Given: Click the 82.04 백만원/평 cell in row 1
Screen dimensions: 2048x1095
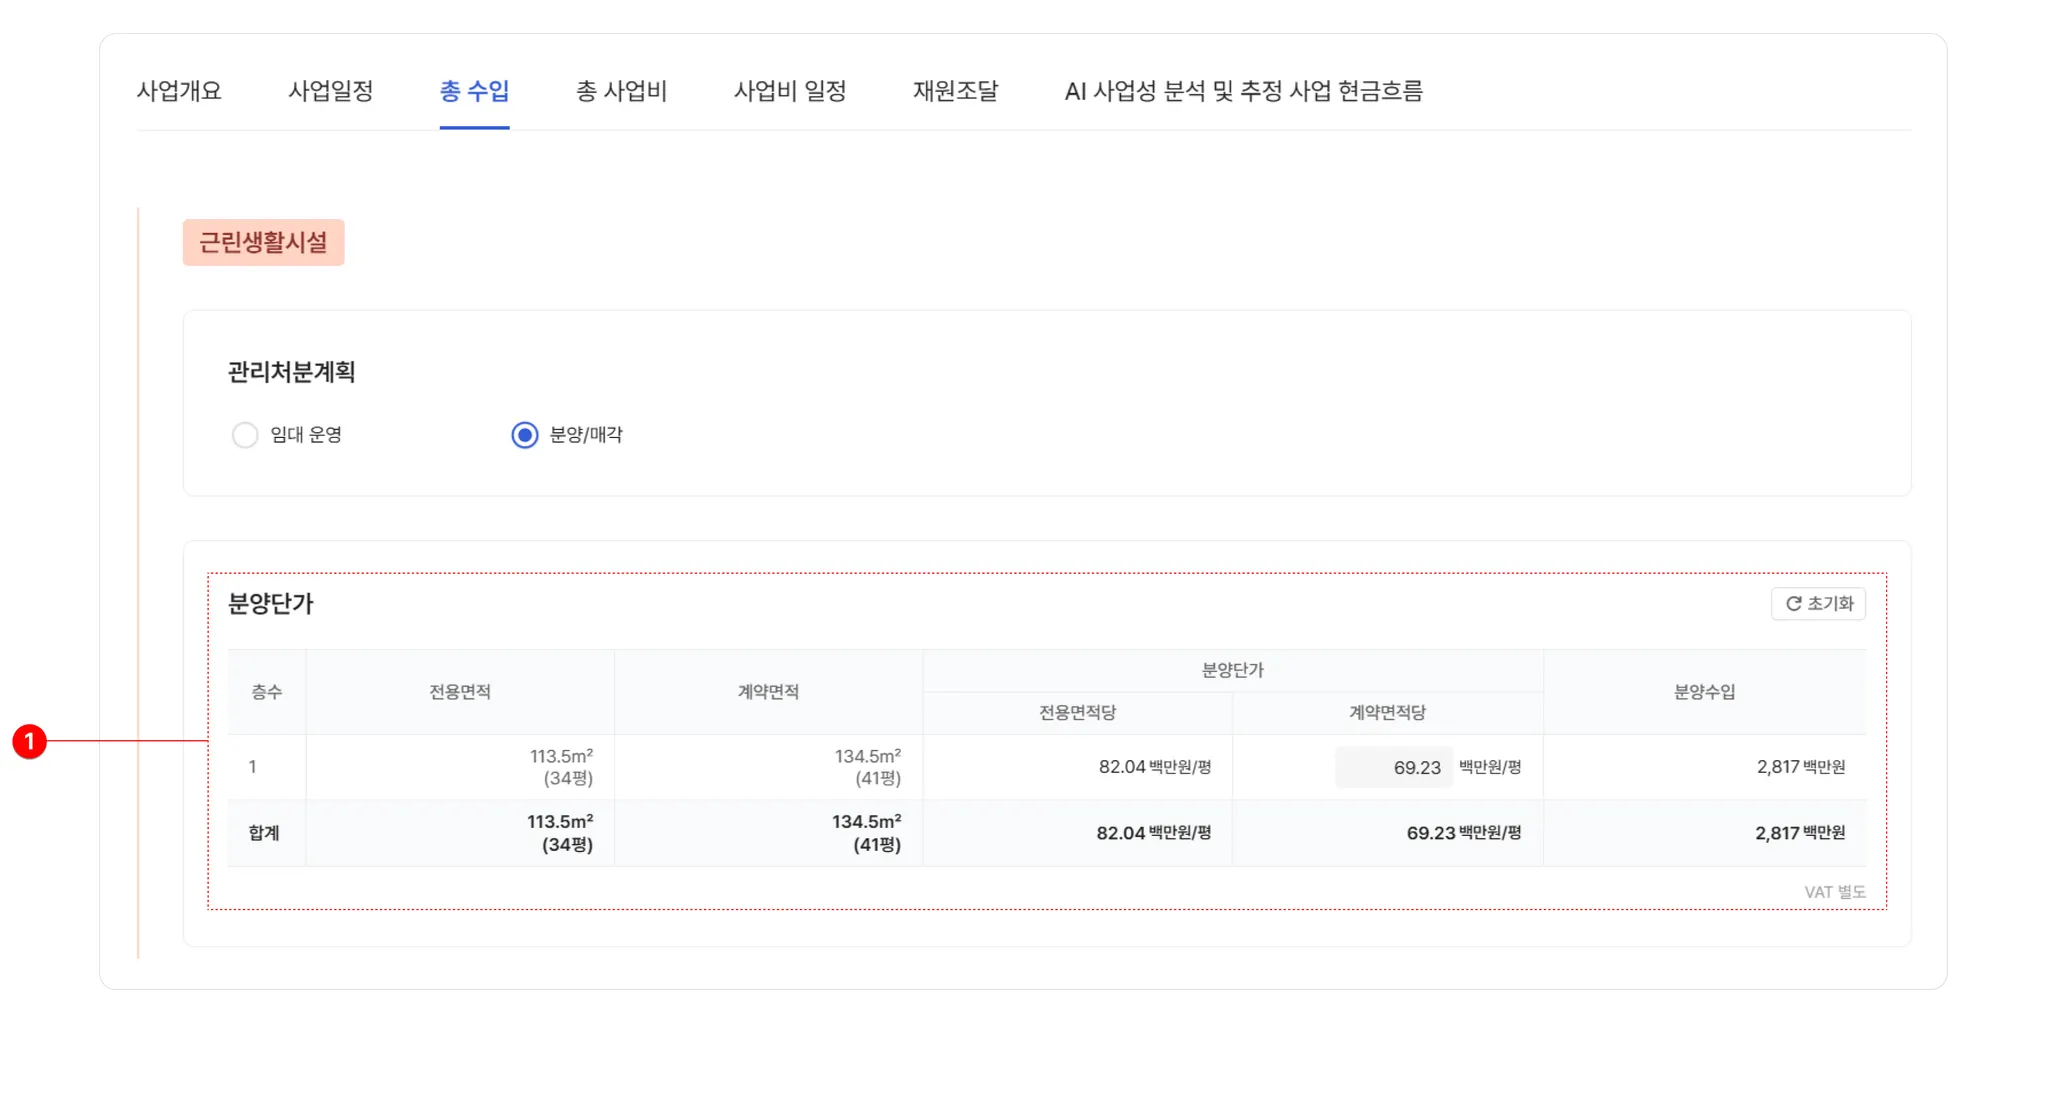Looking at the screenshot, I should point(1154,767).
